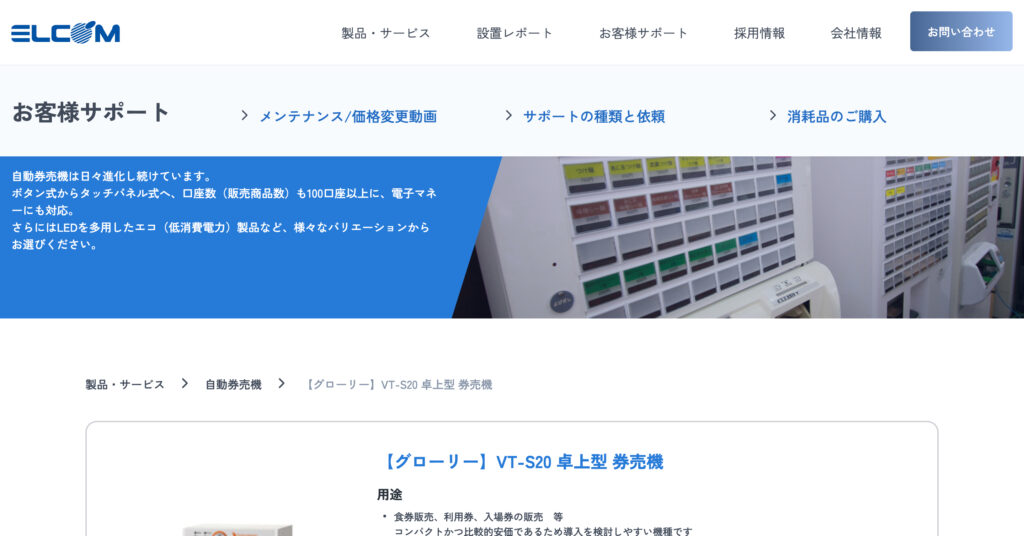Go to 採用情報 page
The width and height of the screenshot is (1024, 536).
(760, 33)
